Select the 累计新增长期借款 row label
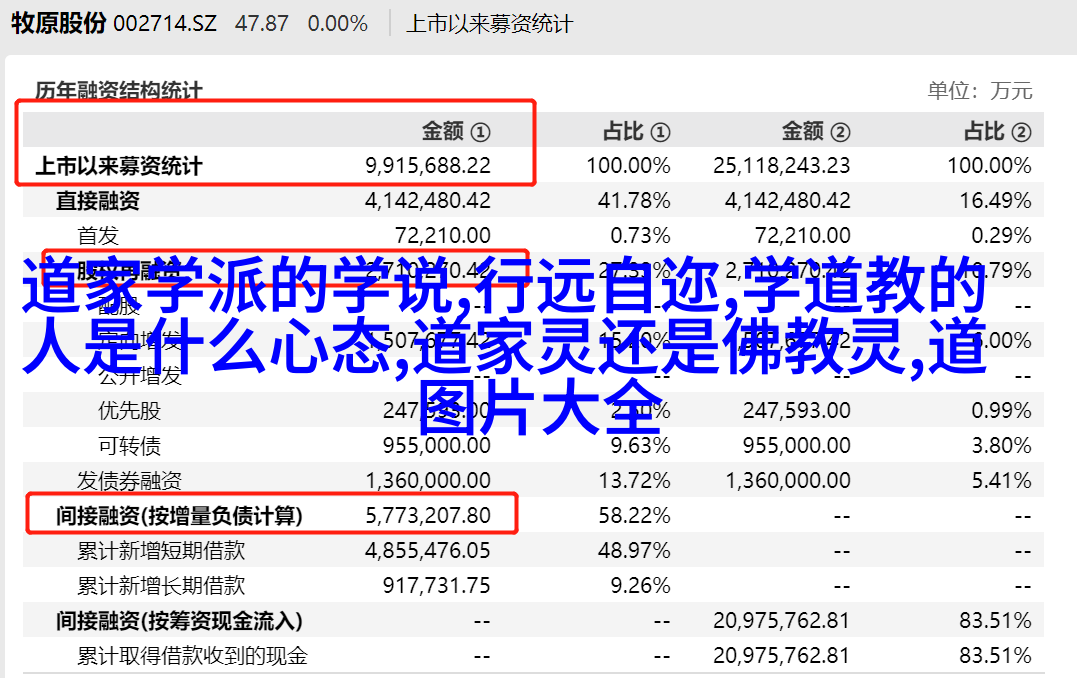1077x678 pixels. click(161, 586)
